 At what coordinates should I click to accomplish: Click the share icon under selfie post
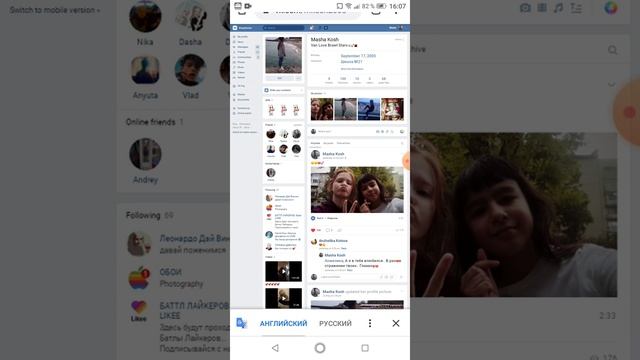pyautogui.click(x=339, y=230)
